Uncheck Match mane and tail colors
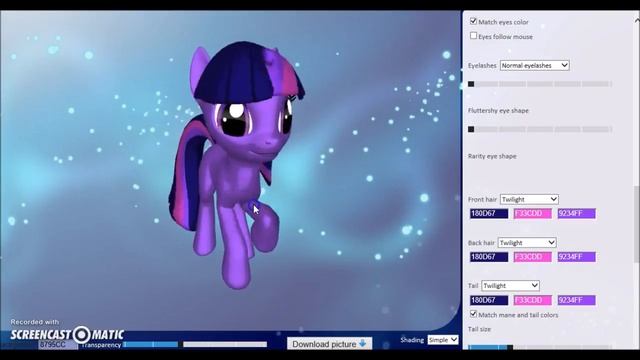 tap(473, 314)
